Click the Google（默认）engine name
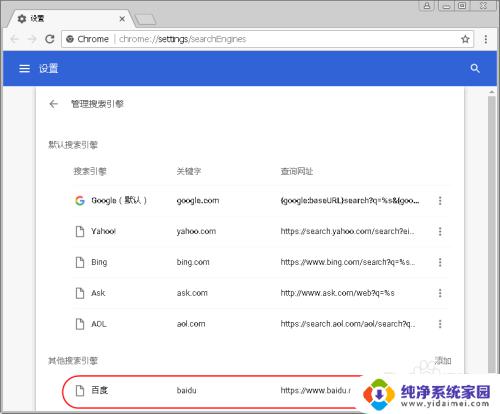The width and height of the screenshot is (500, 414). coord(119,200)
